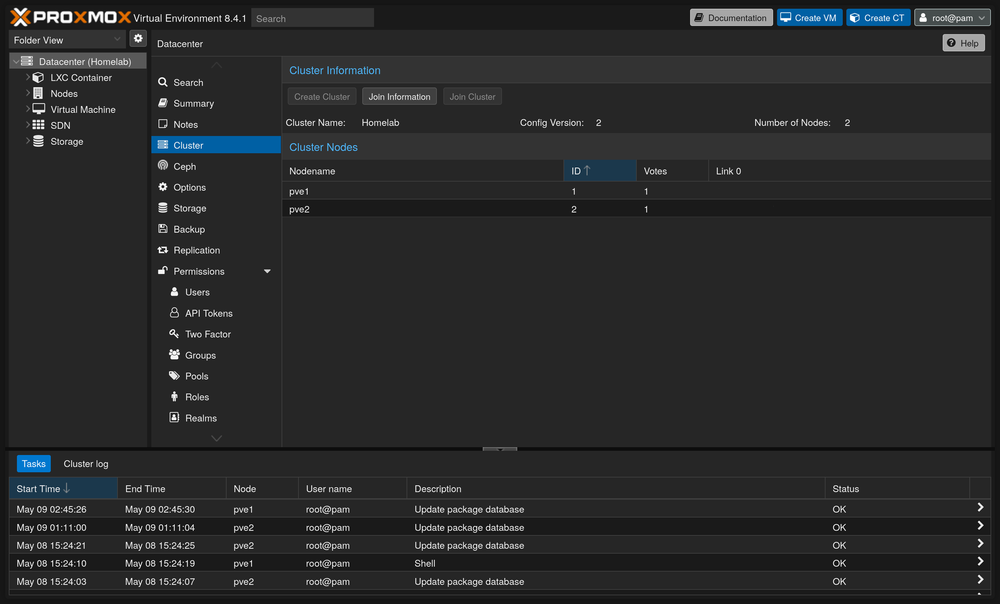The width and height of the screenshot is (1000, 604).
Task: Click the Realms address book icon
Action: (174, 417)
